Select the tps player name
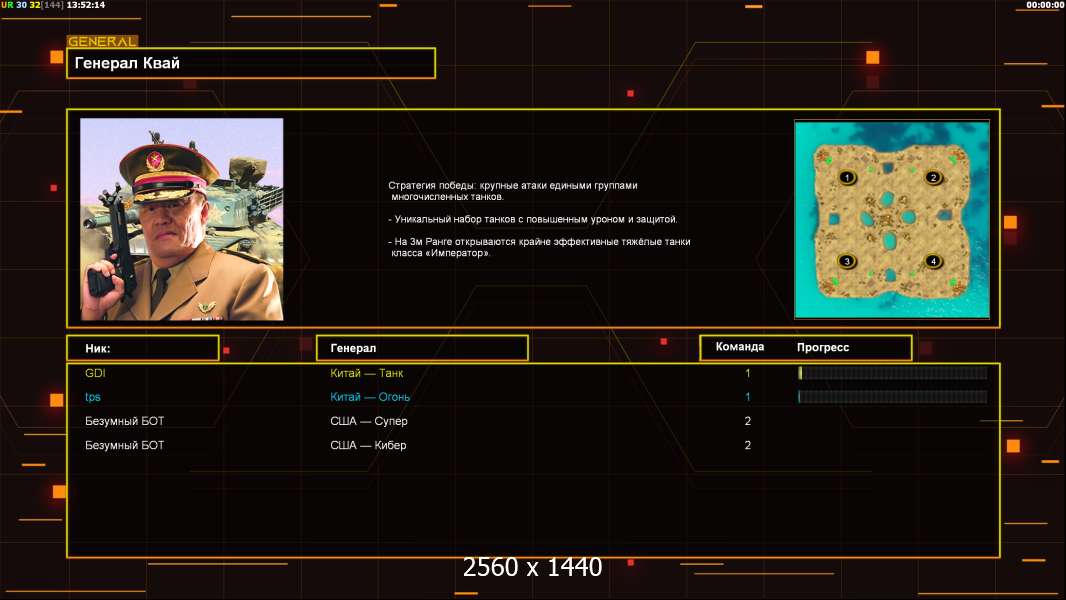Image resolution: width=1066 pixels, height=600 pixels. [93, 397]
